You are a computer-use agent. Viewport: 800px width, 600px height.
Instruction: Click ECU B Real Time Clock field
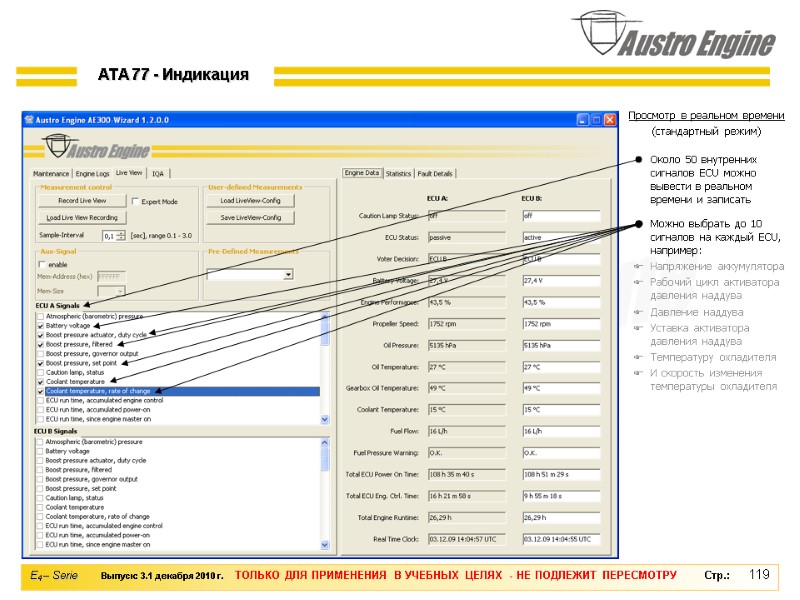click(561, 539)
